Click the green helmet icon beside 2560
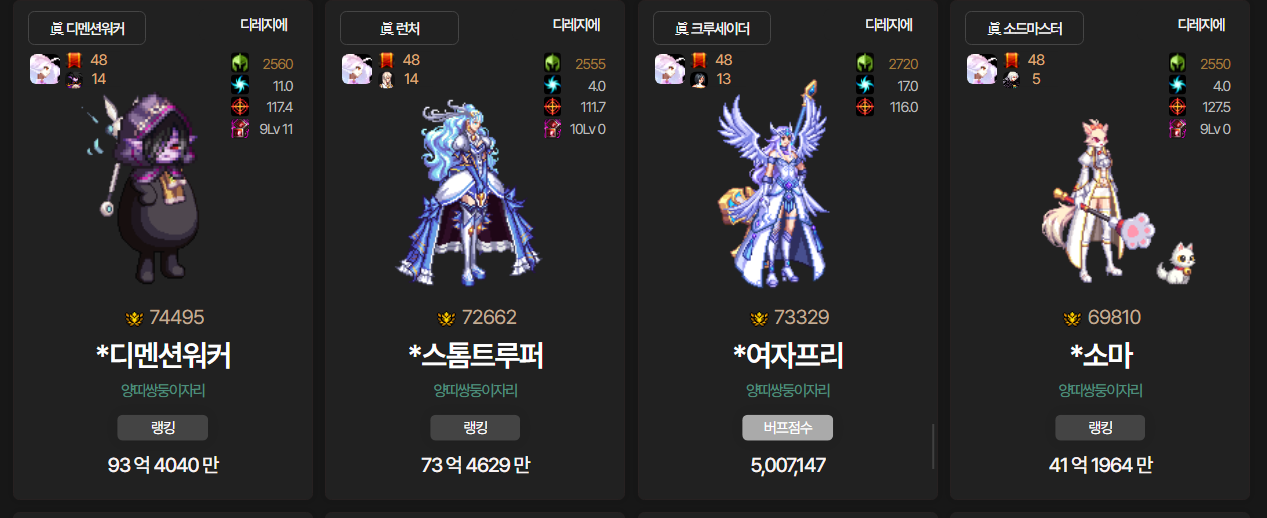1267x518 pixels. 240,64
